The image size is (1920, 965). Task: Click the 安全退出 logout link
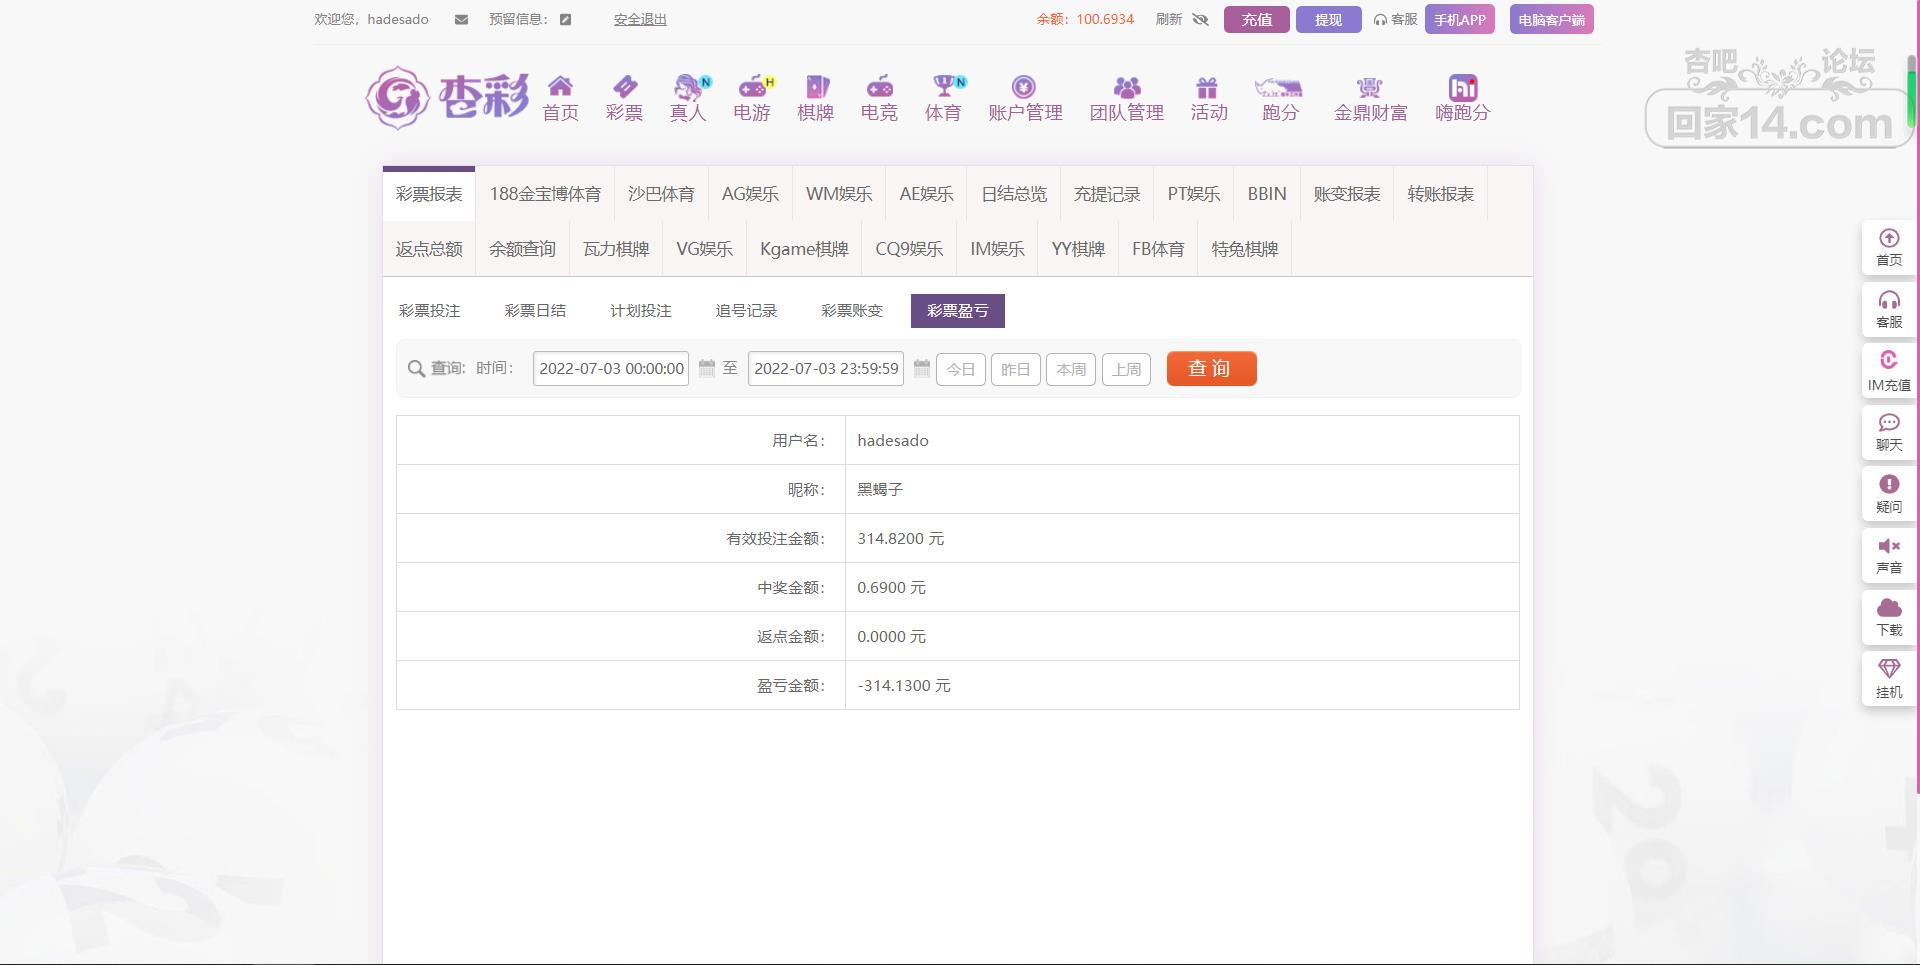tap(640, 20)
